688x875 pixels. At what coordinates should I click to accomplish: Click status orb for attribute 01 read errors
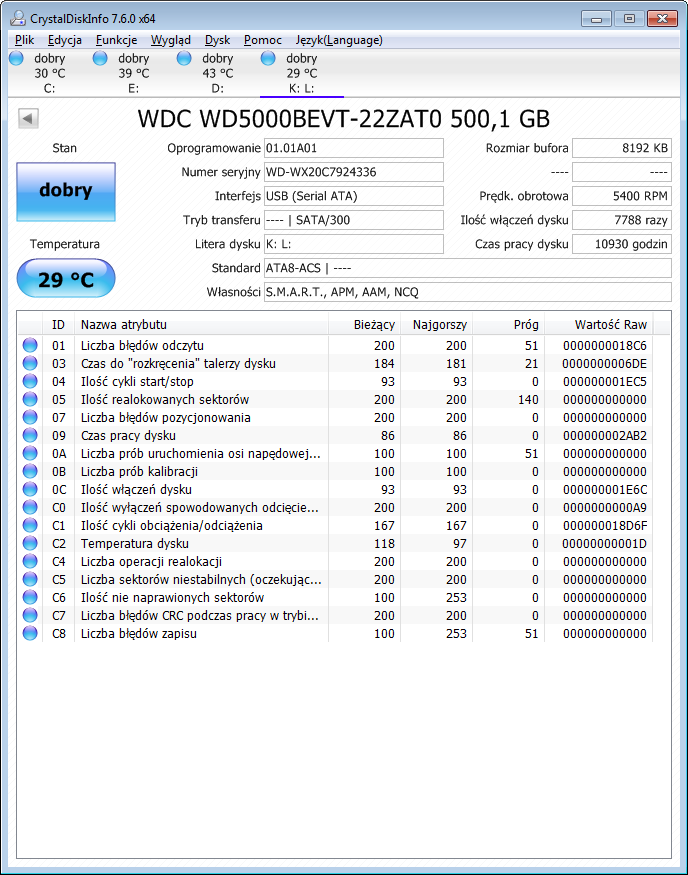coord(30,345)
